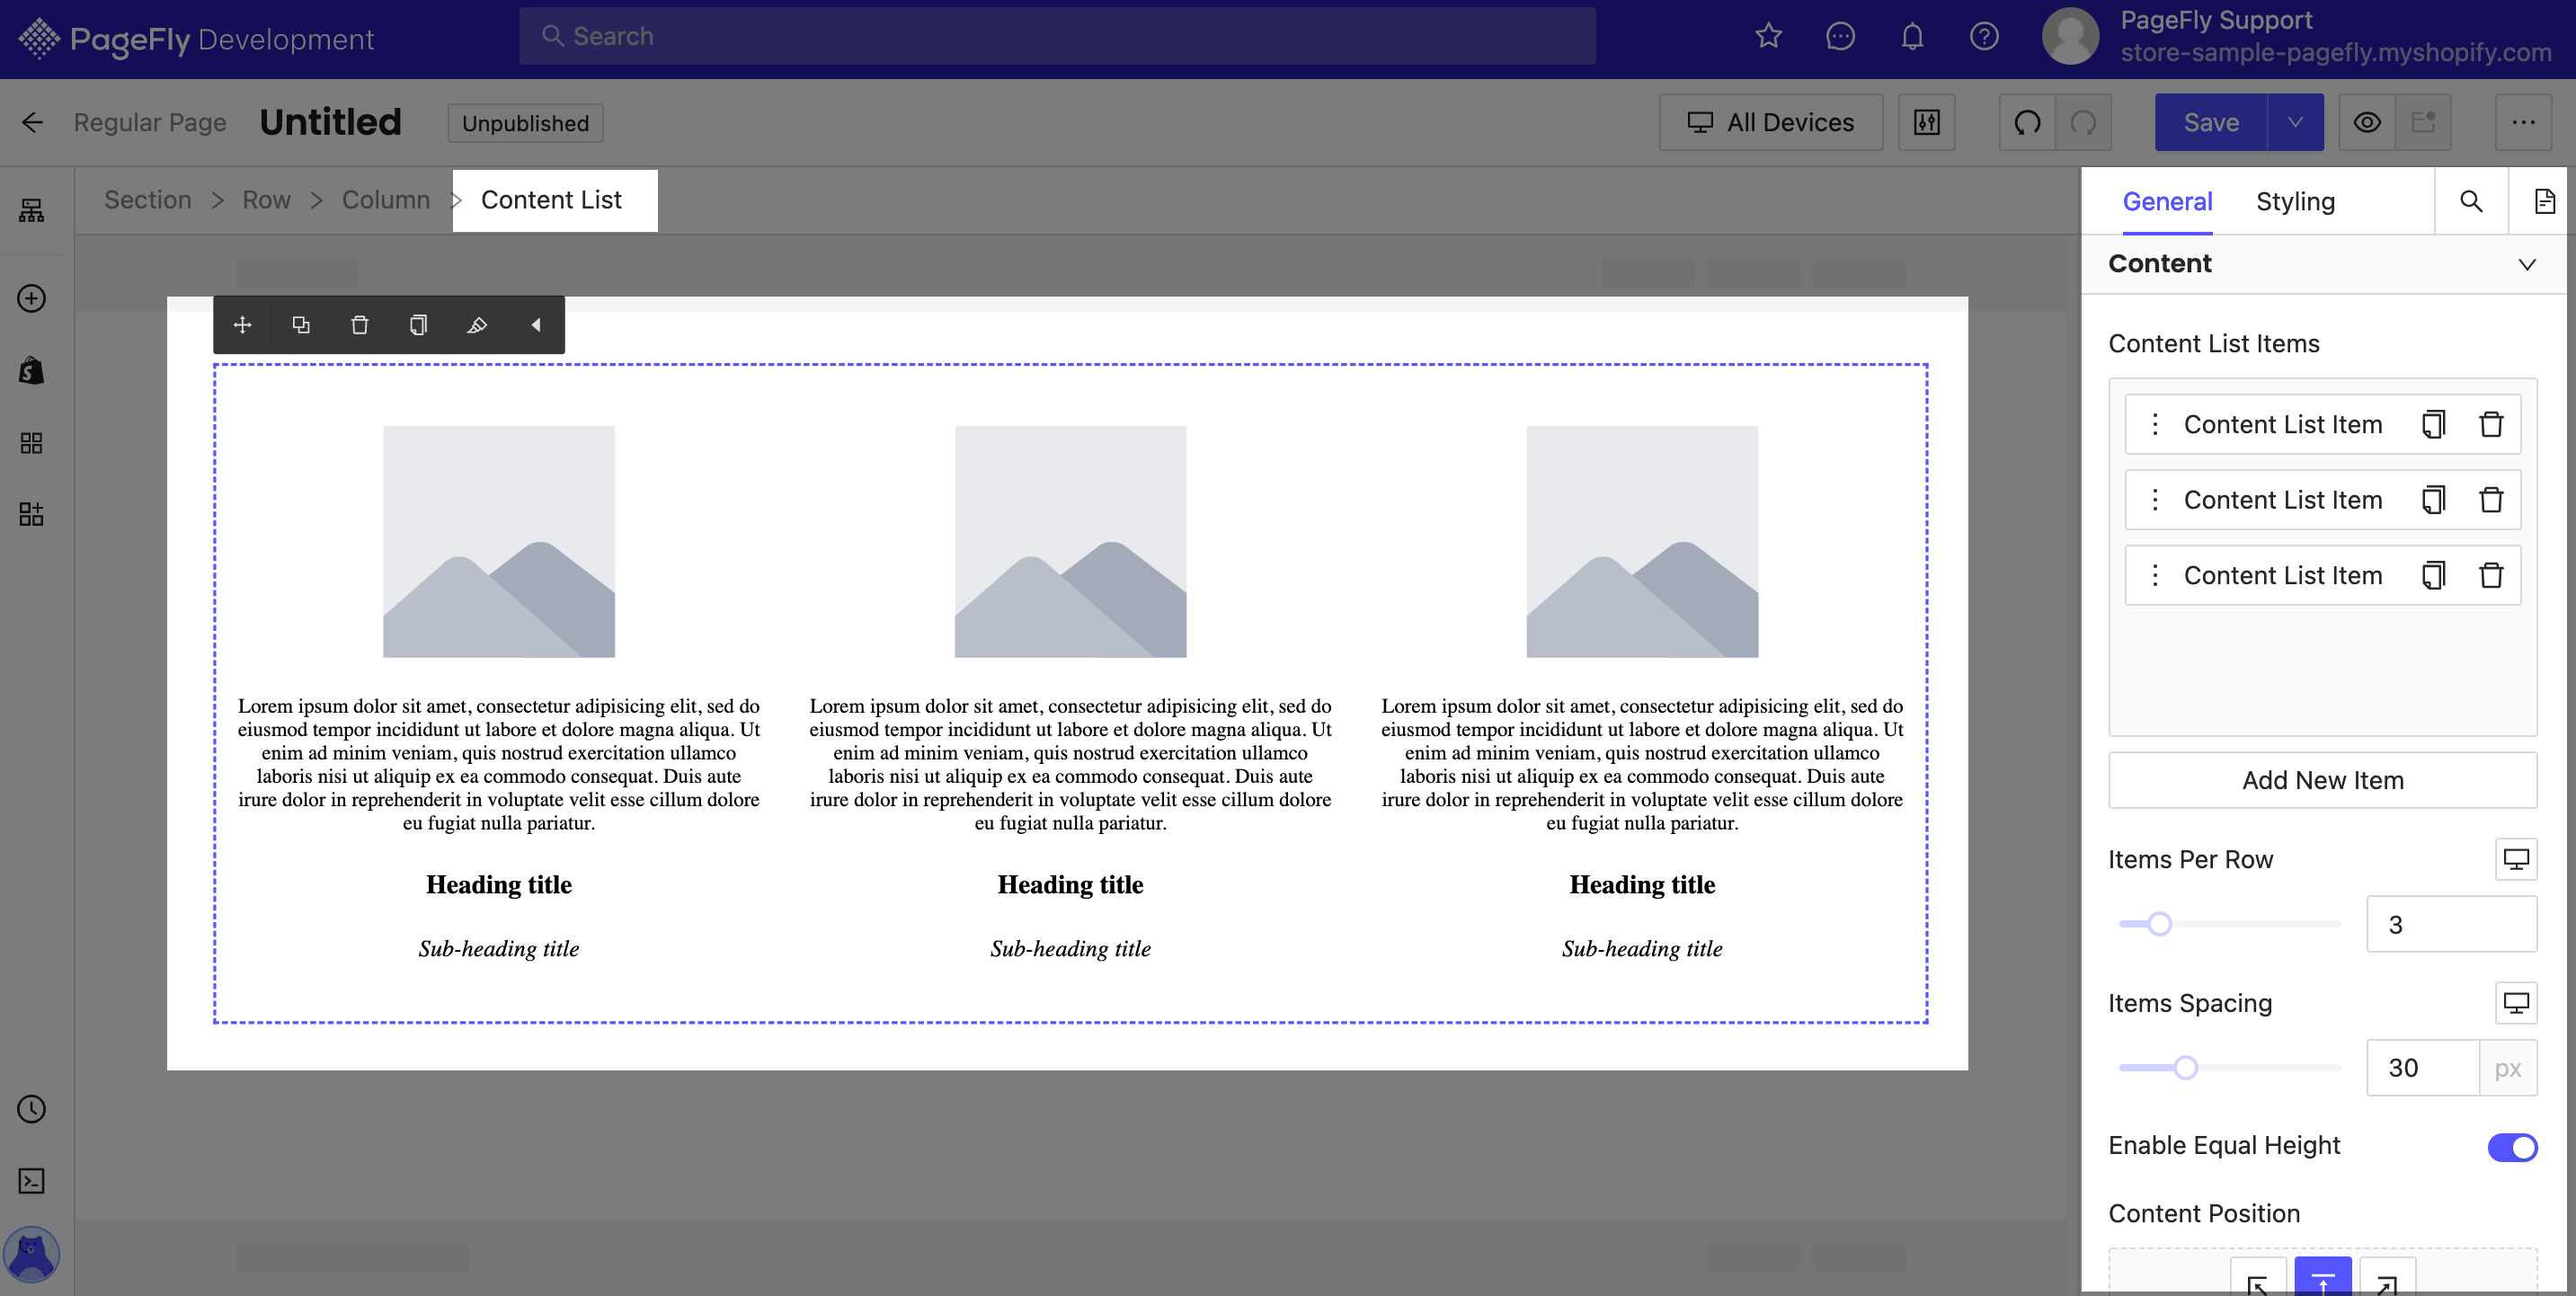Click the preview eye icon in toolbar
This screenshot has width=2576, height=1296.
click(x=2365, y=122)
